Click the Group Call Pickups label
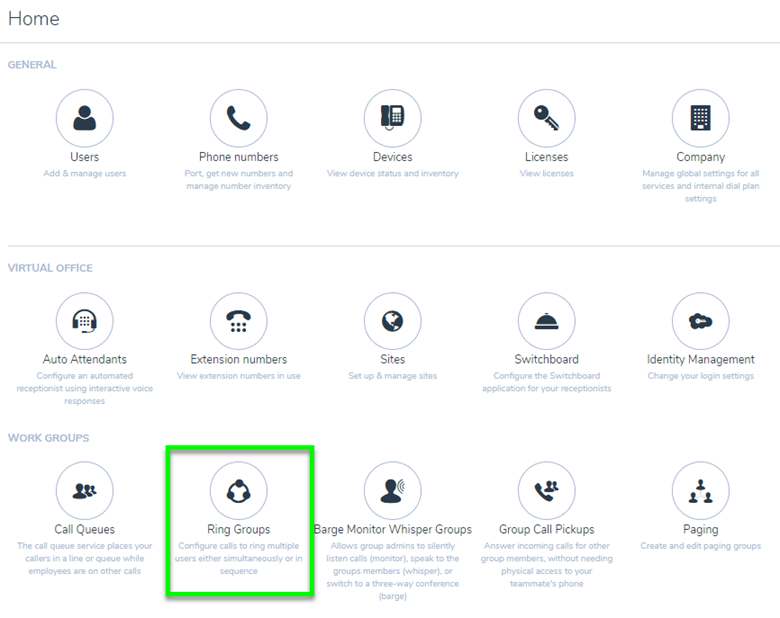The height and width of the screenshot is (618, 780). [x=546, y=529]
